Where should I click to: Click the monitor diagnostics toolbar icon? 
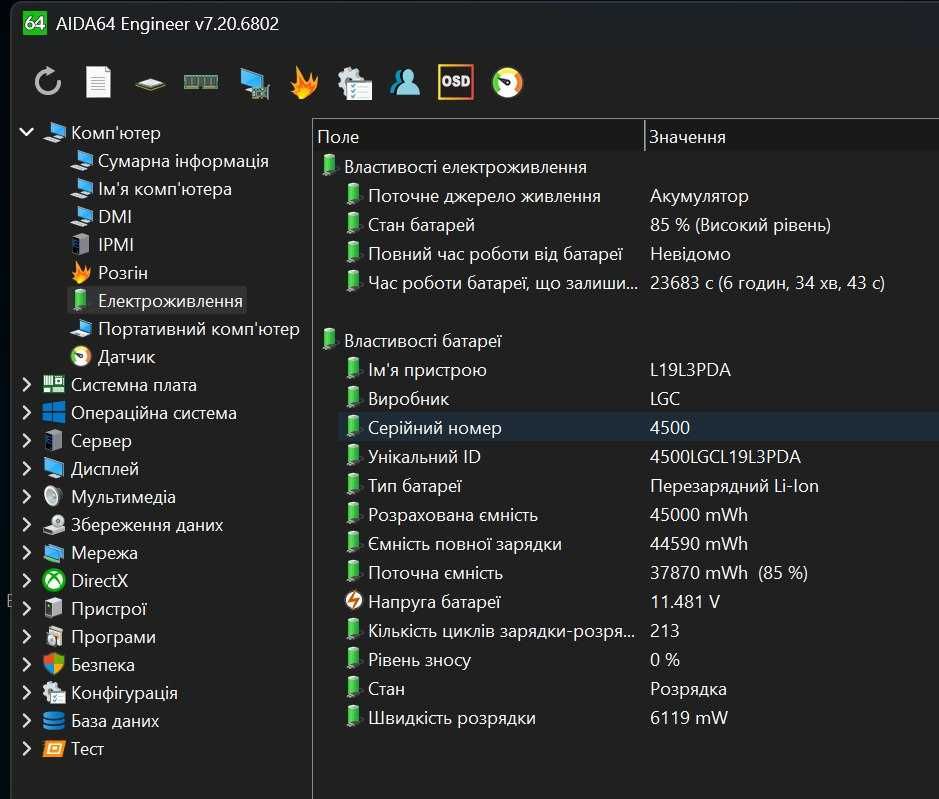tap(255, 83)
